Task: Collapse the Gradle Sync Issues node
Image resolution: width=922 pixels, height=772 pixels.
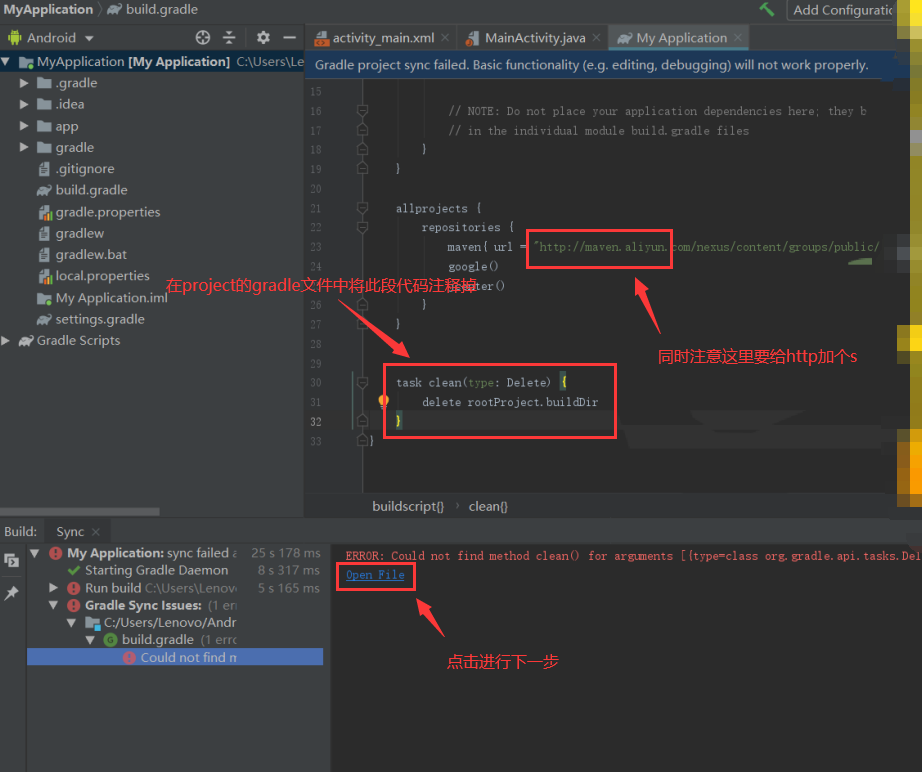Action: [x=54, y=605]
